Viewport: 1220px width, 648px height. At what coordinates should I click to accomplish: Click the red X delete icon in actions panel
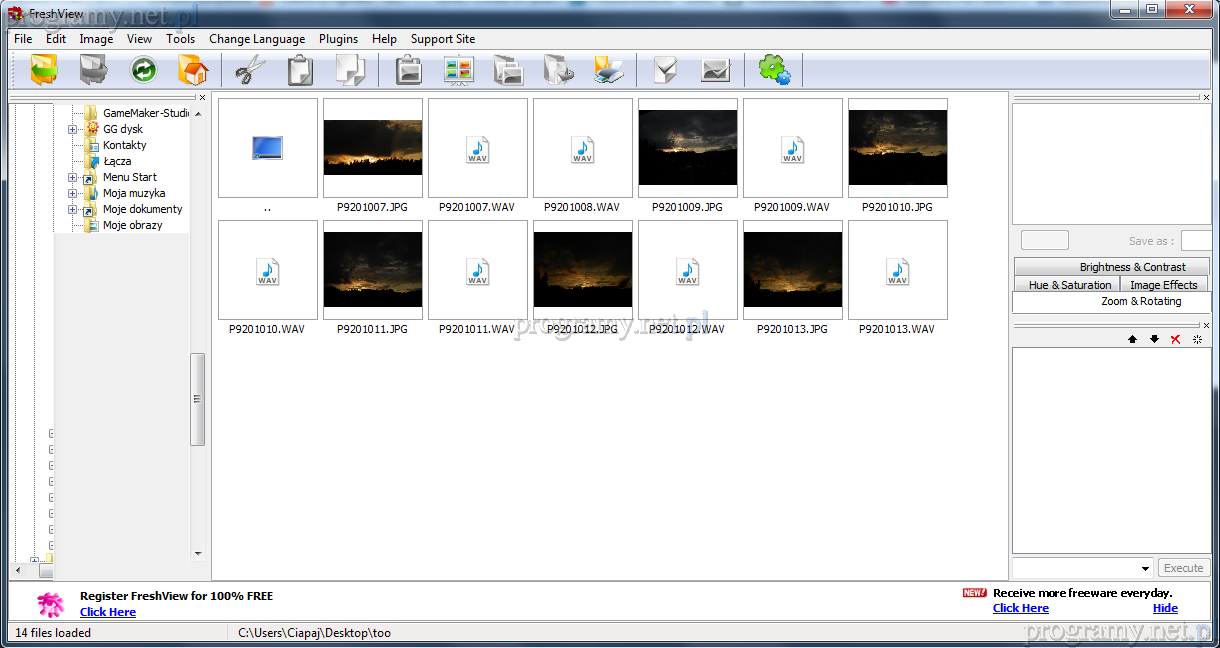point(1175,339)
